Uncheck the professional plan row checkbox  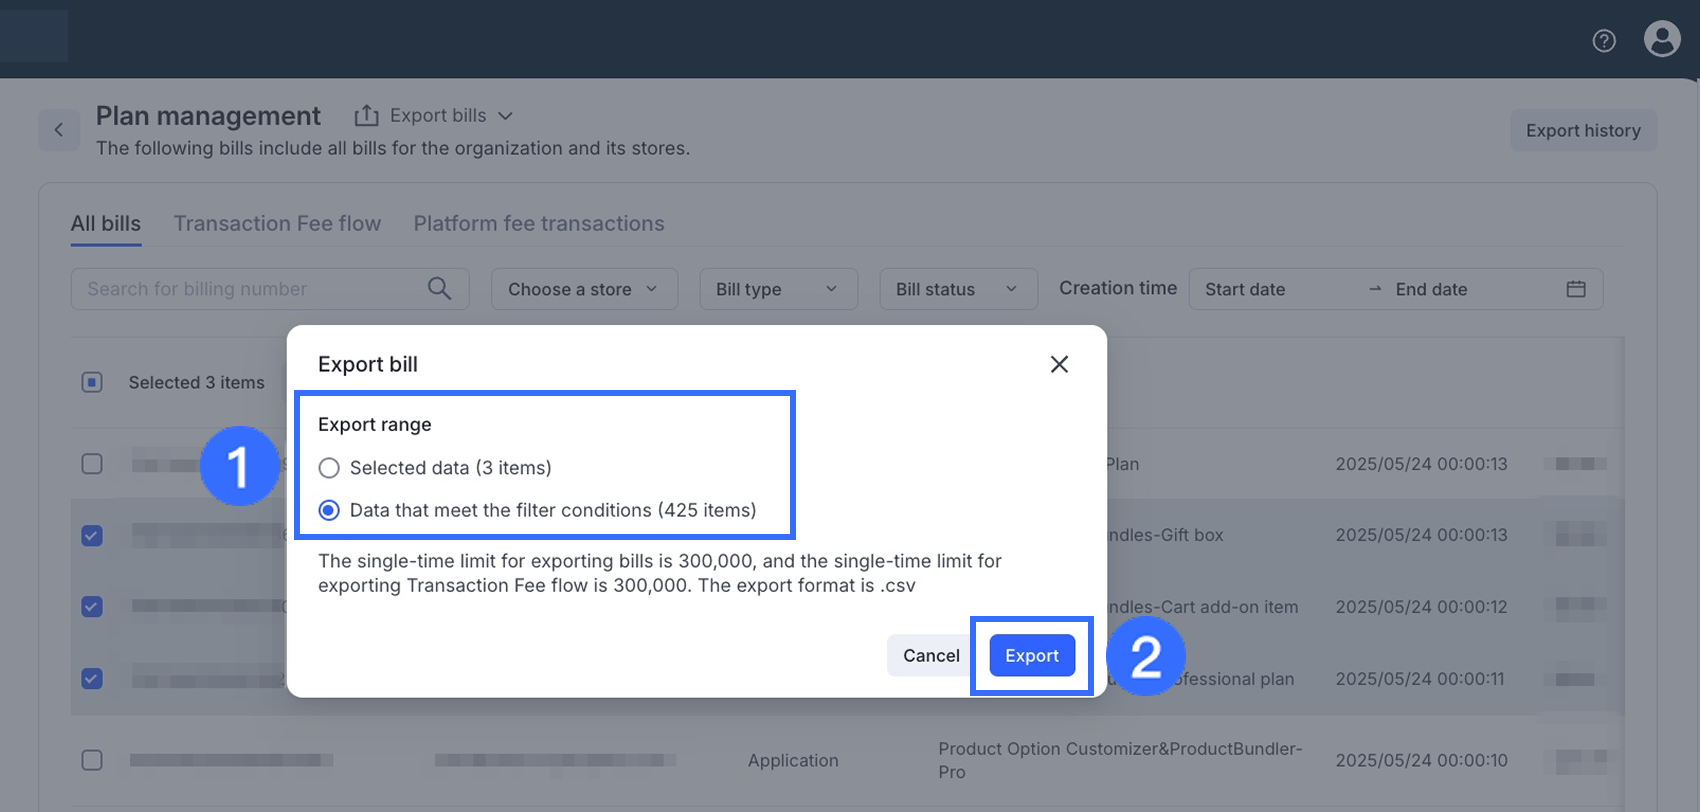(x=92, y=679)
